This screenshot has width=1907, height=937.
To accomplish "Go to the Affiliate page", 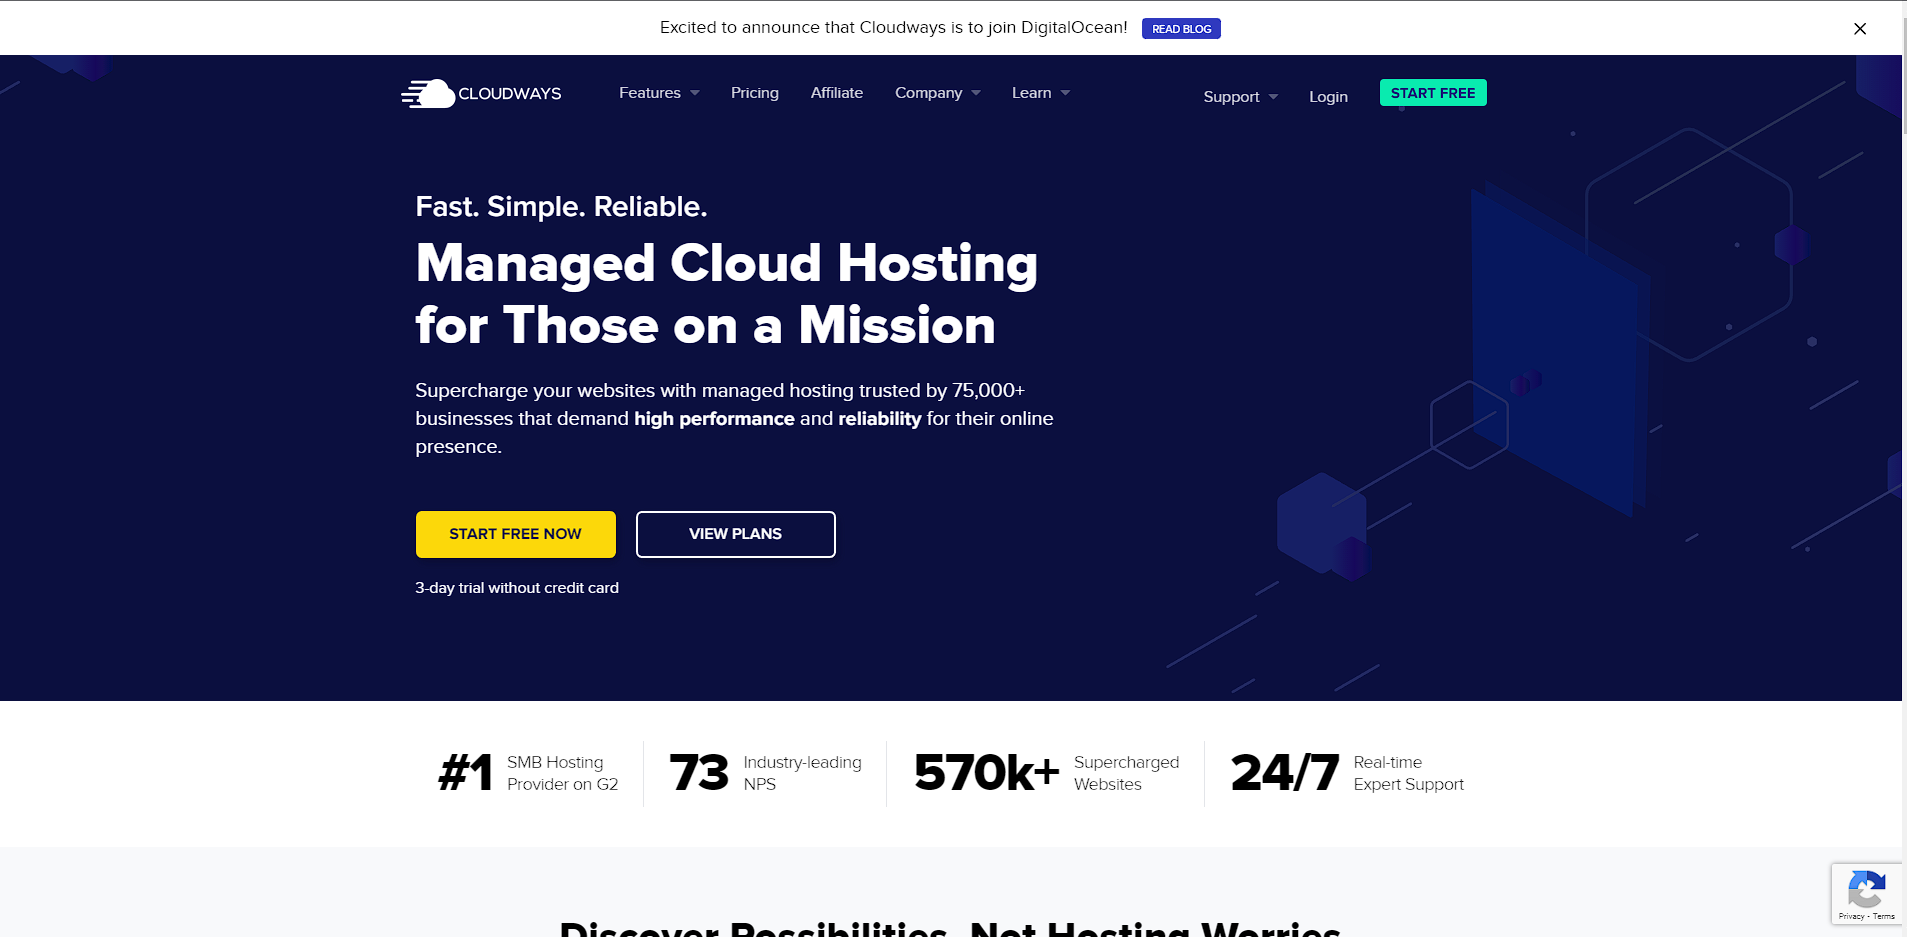I will click(837, 93).
